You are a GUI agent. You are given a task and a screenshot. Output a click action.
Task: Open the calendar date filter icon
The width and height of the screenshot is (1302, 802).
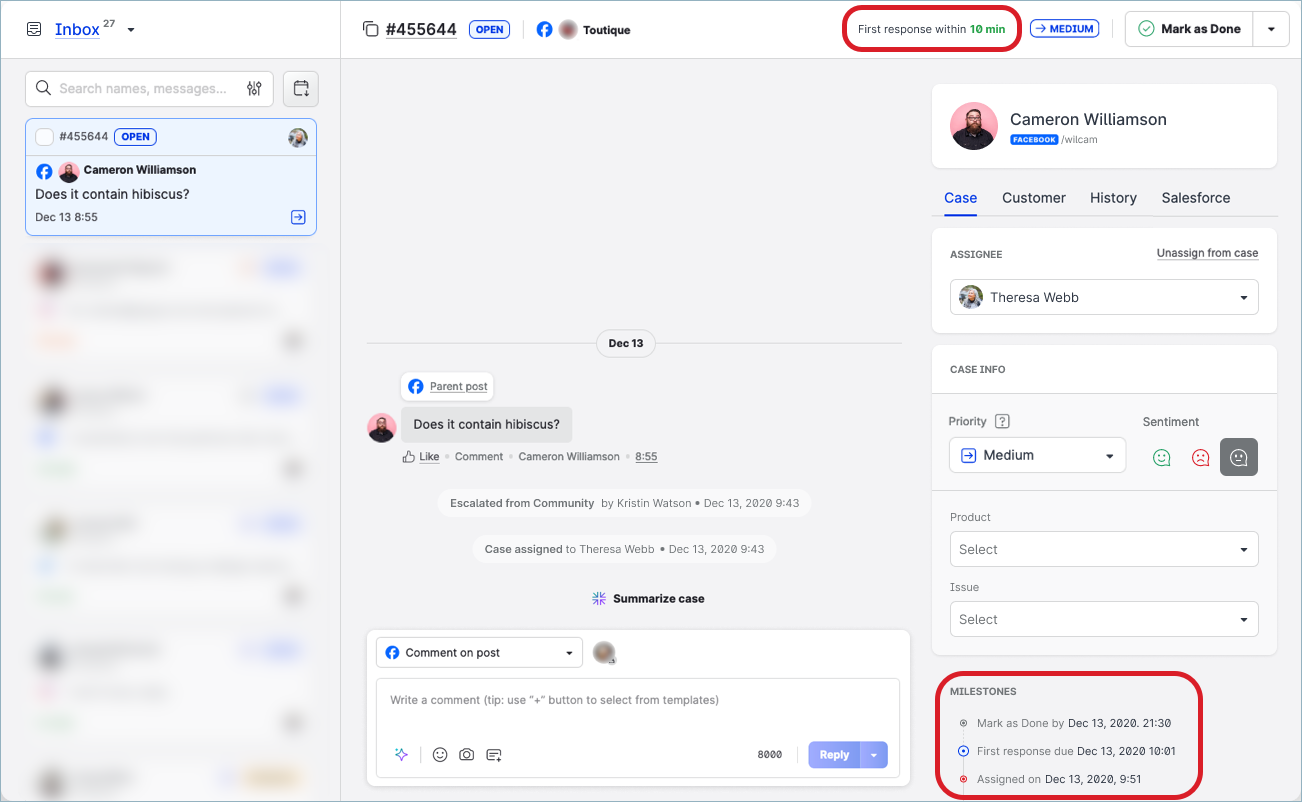pyautogui.click(x=301, y=88)
